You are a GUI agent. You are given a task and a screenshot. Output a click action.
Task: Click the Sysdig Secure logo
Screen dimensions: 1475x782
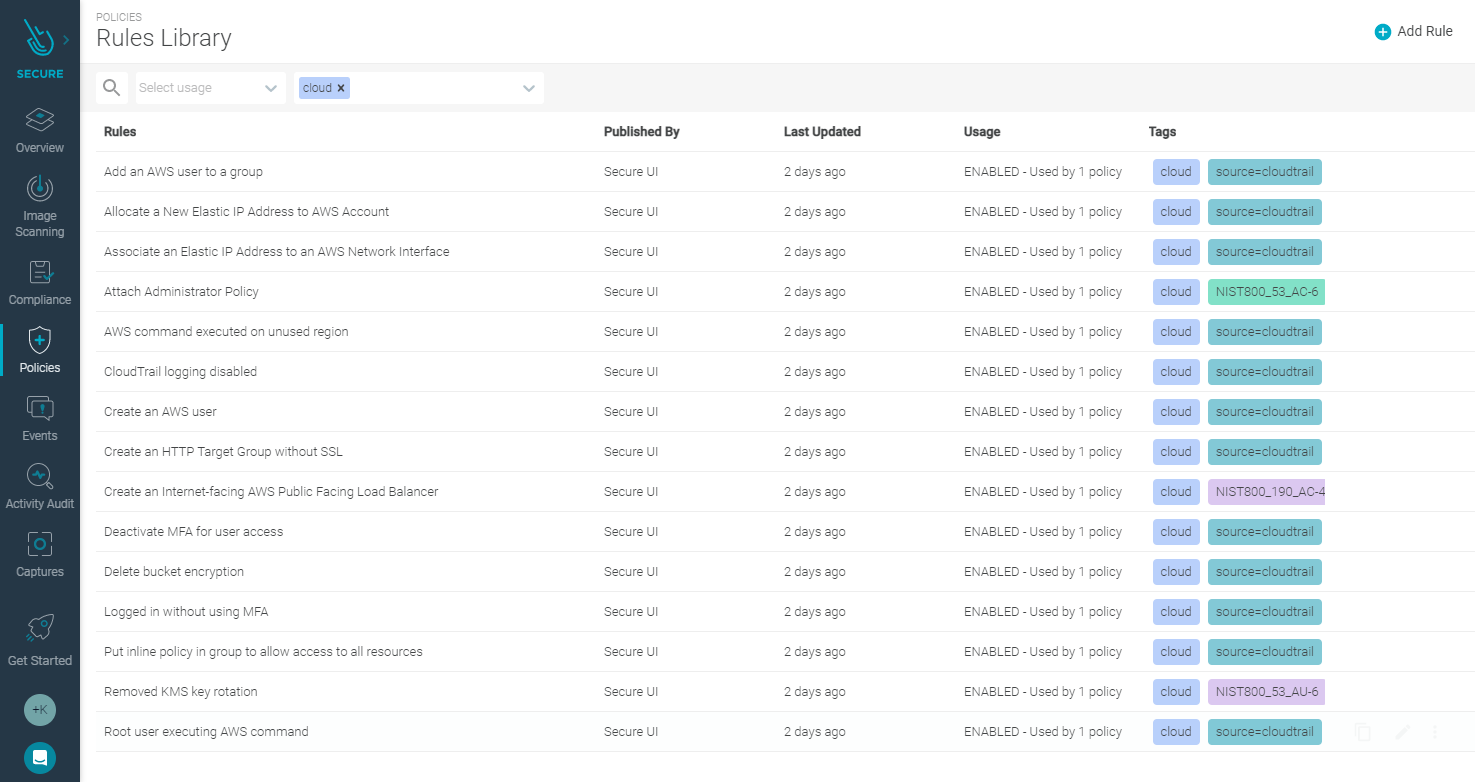coord(38,39)
